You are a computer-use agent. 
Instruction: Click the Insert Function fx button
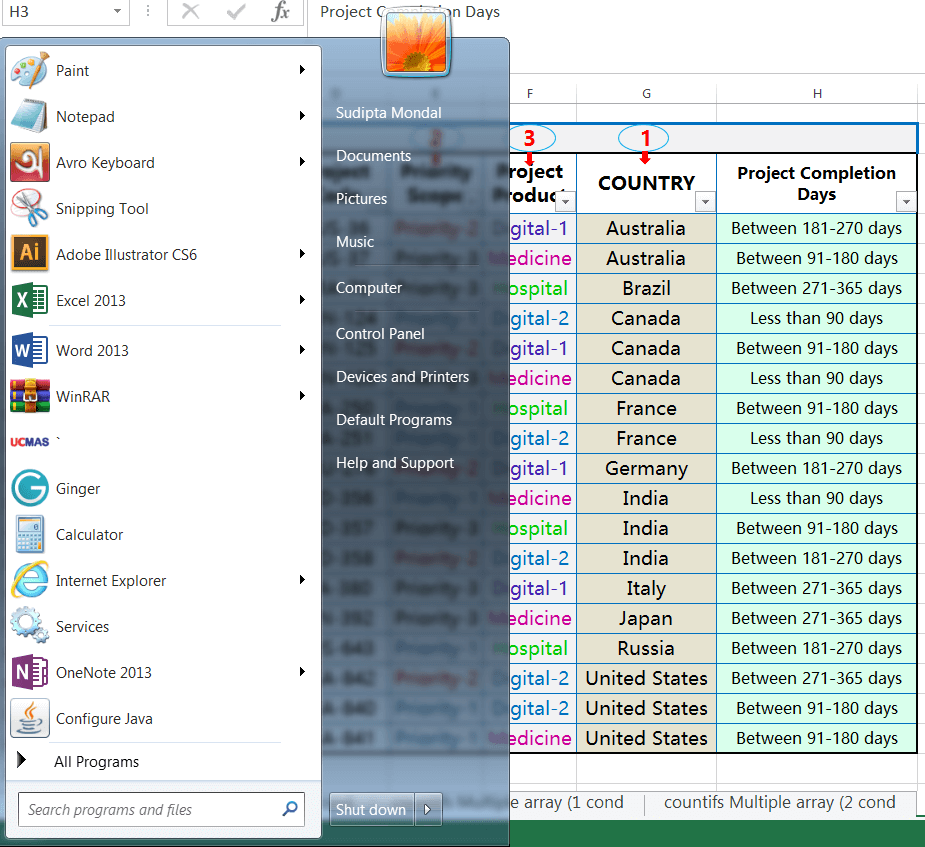280,11
